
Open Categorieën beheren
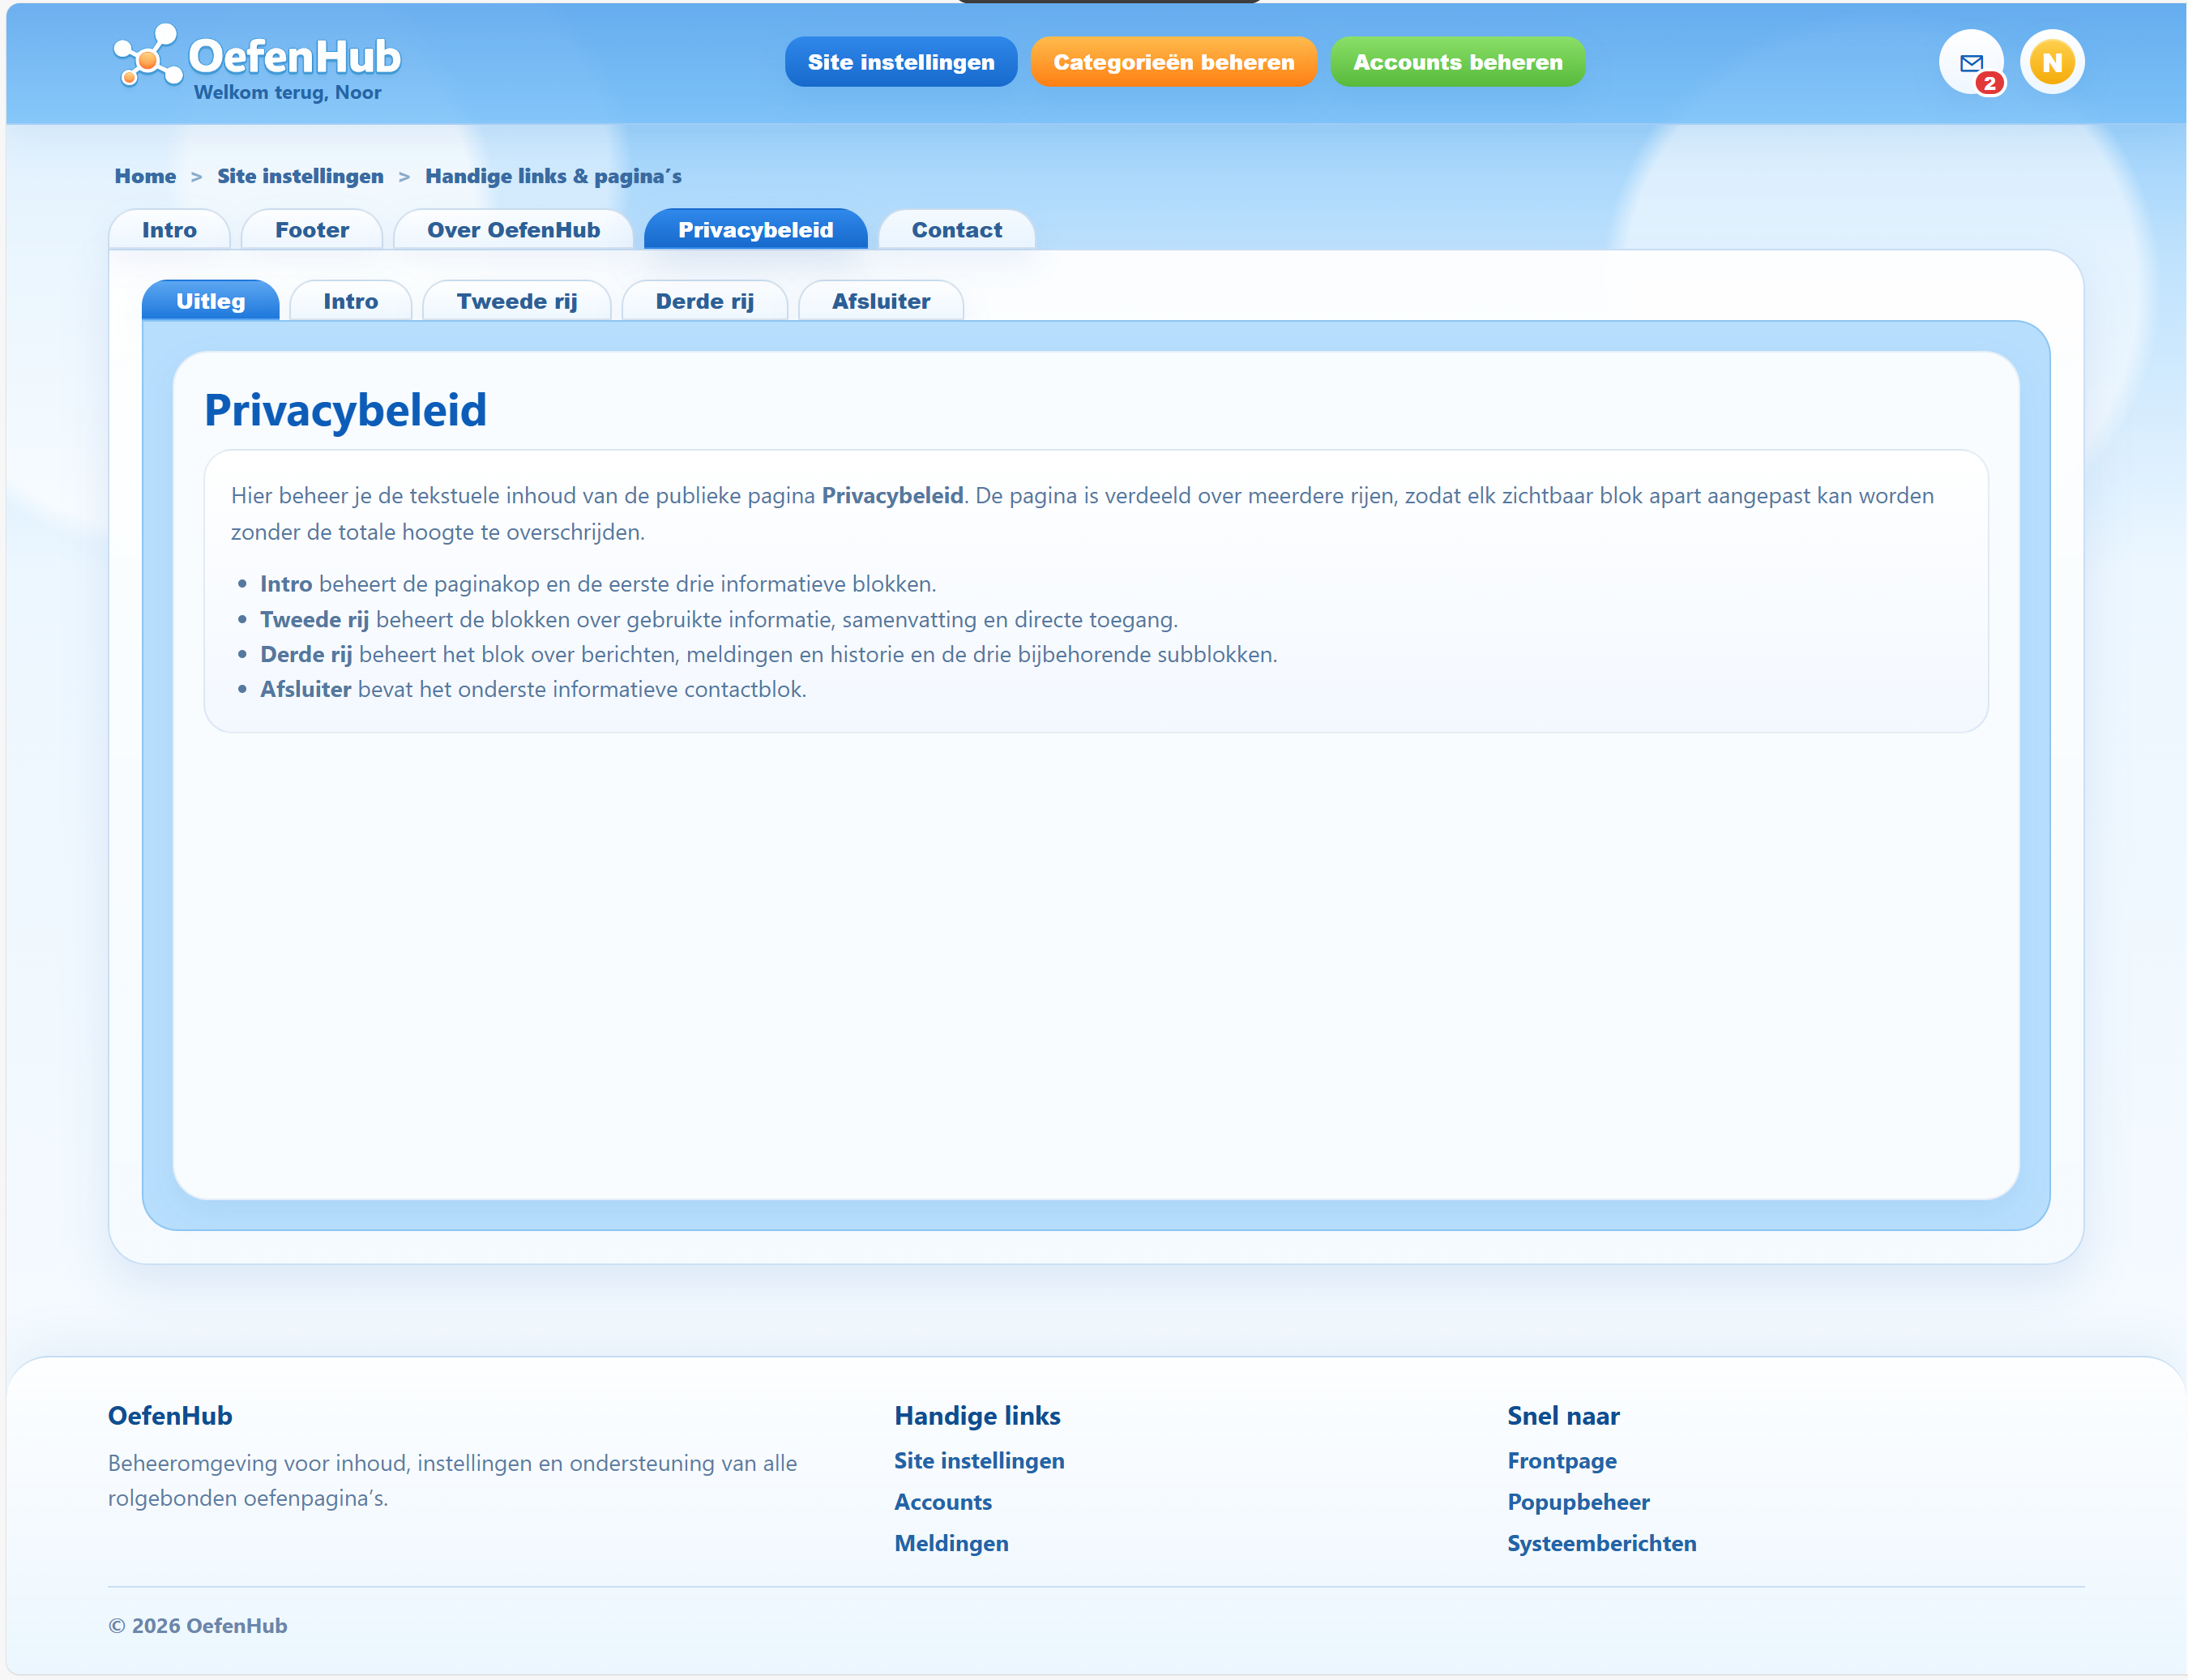point(1173,62)
